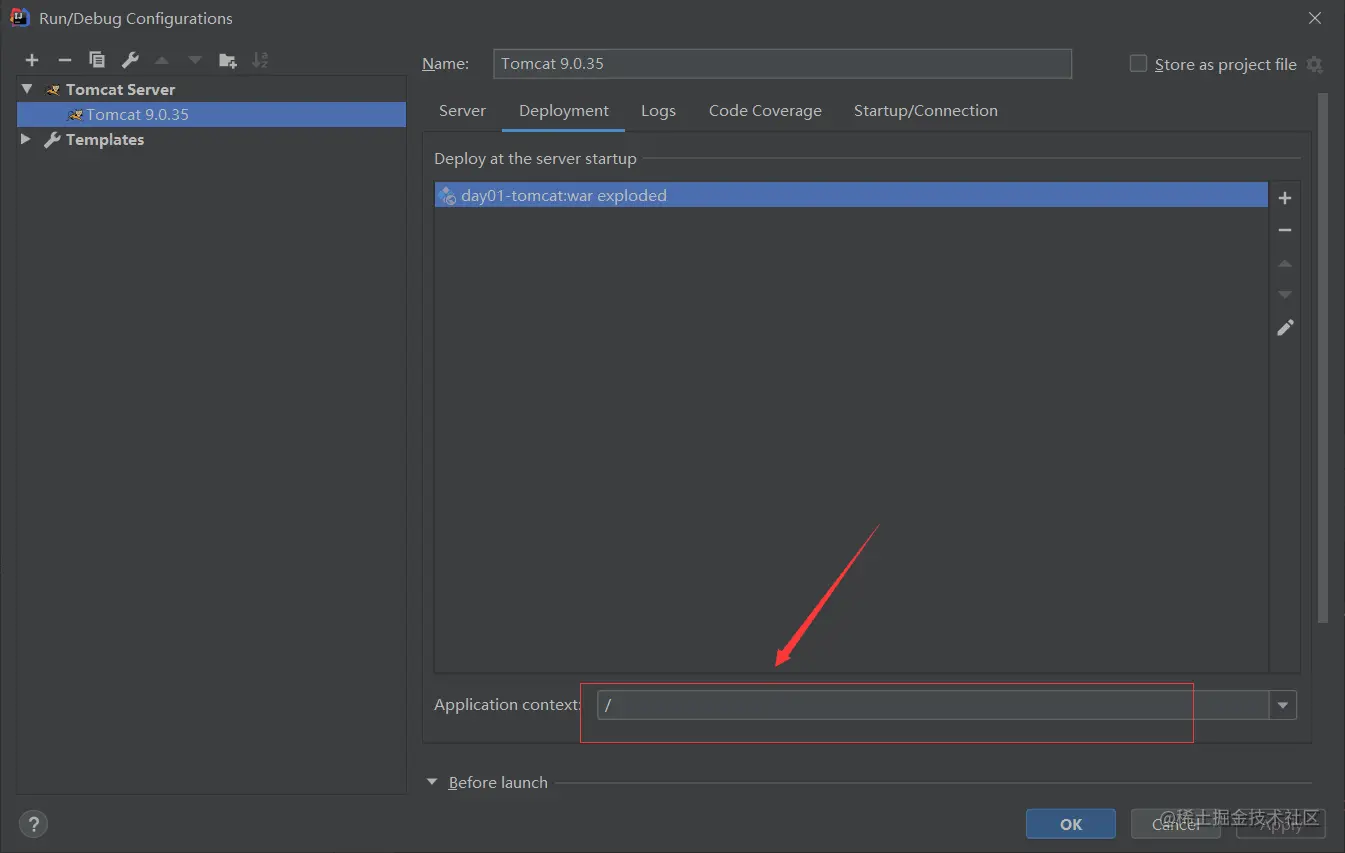Remove the selected configuration with minus icon
The width and height of the screenshot is (1345, 853).
pos(65,60)
